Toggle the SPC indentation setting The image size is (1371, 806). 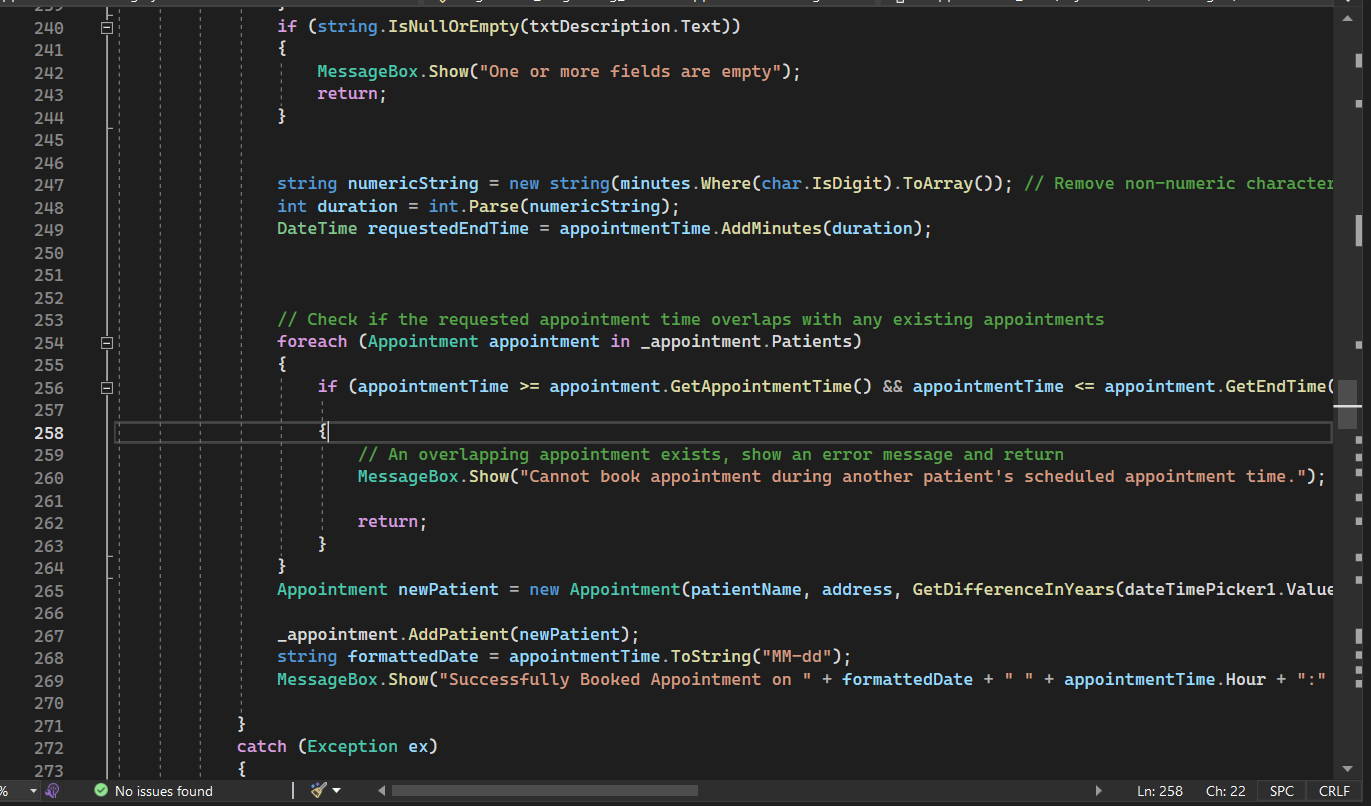[x=1282, y=791]
